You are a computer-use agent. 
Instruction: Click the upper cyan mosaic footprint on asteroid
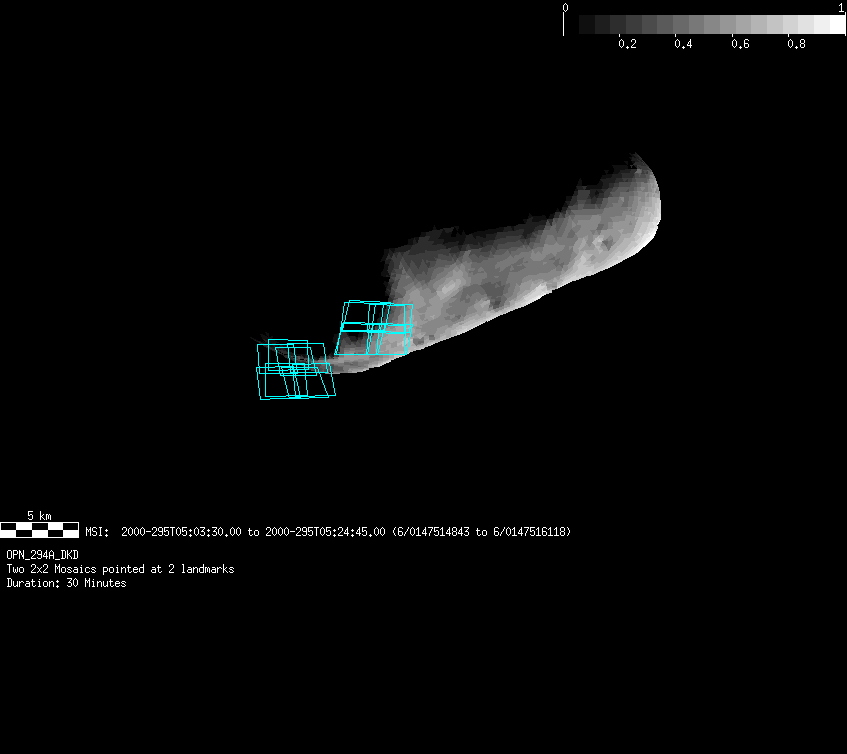[374, 328]
